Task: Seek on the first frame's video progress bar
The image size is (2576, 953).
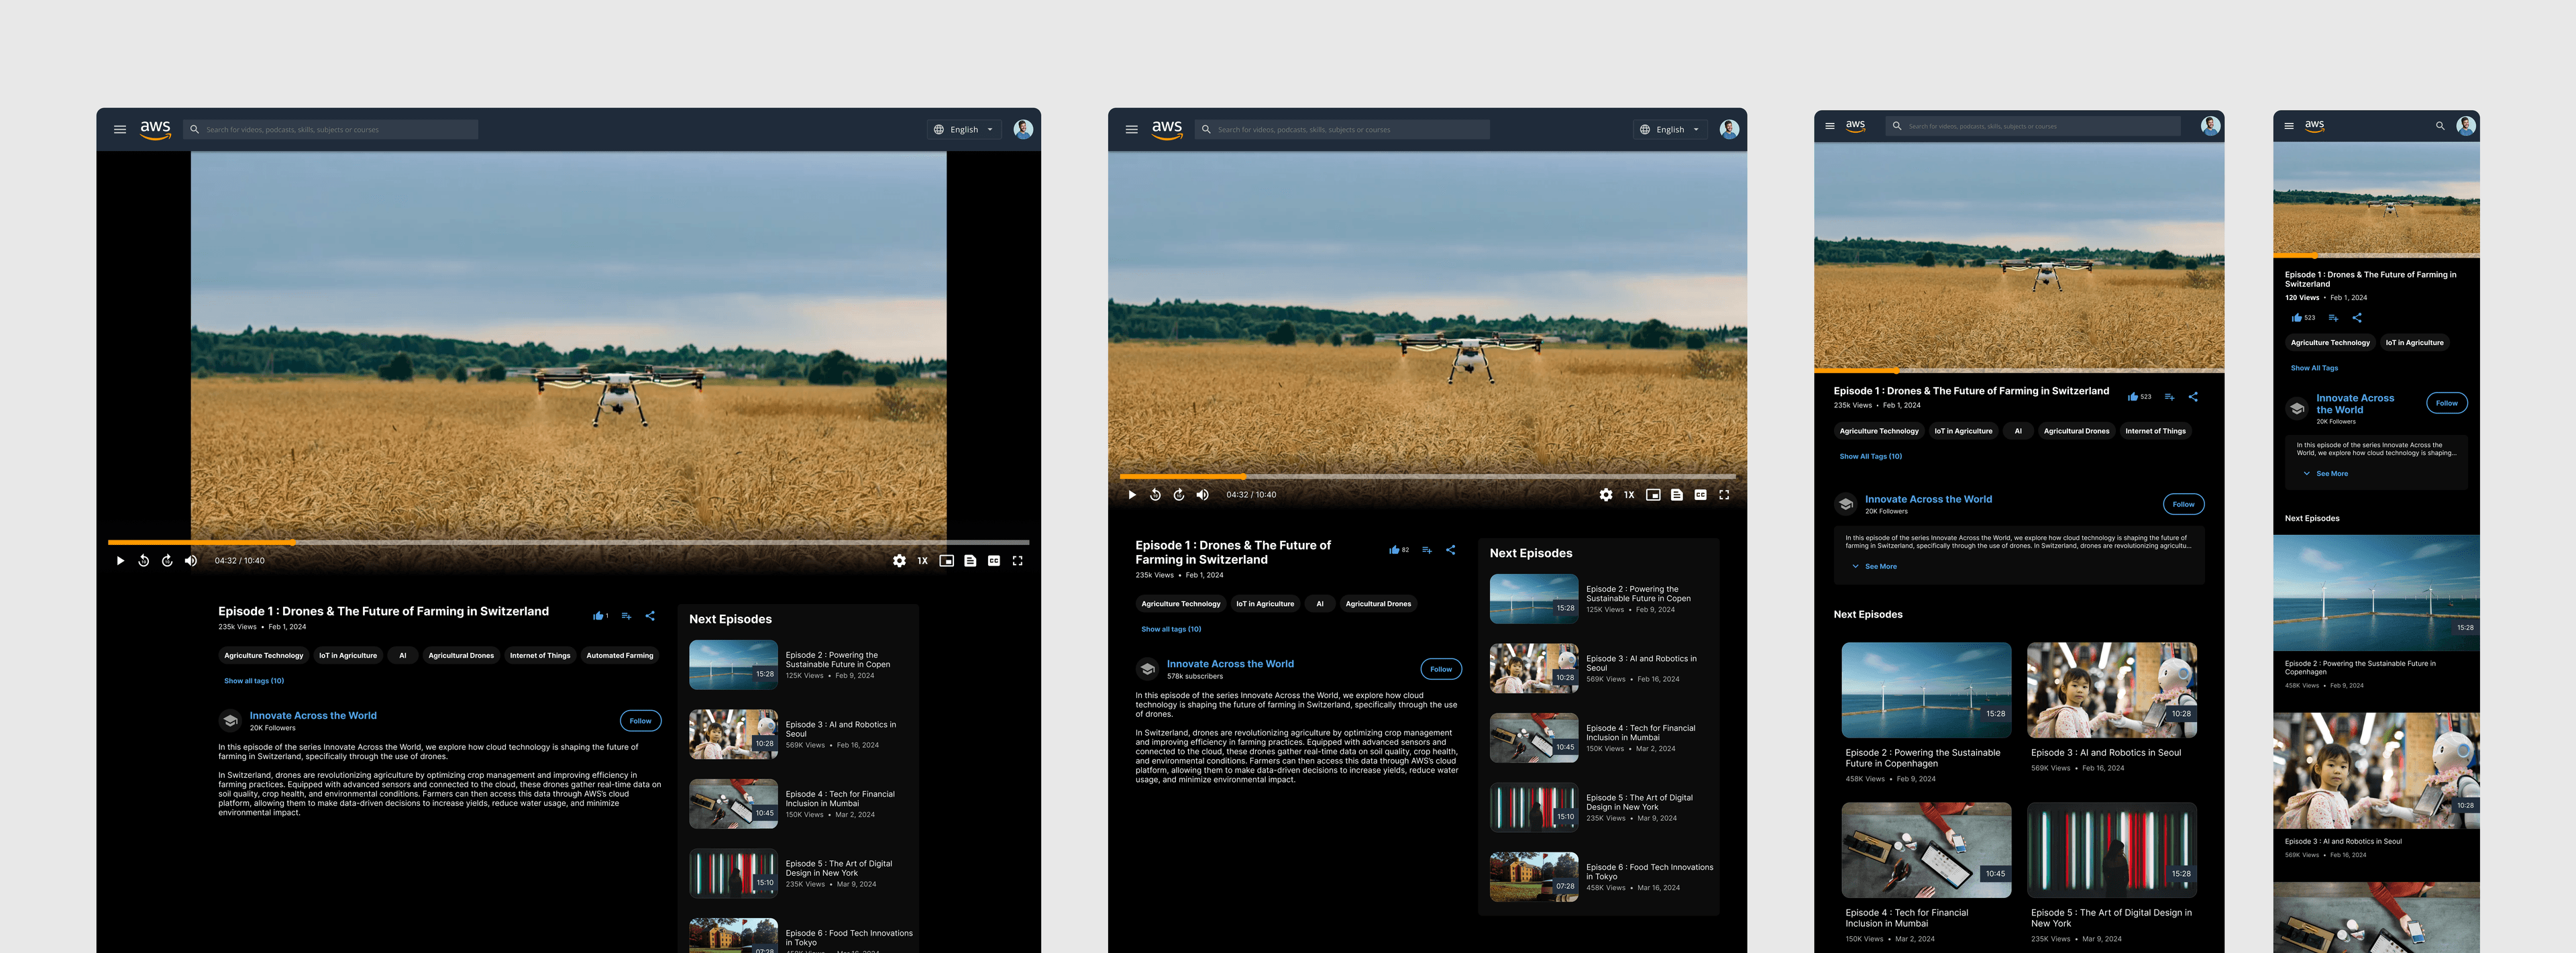Action: pyautogui.click(x=568, y=542)
